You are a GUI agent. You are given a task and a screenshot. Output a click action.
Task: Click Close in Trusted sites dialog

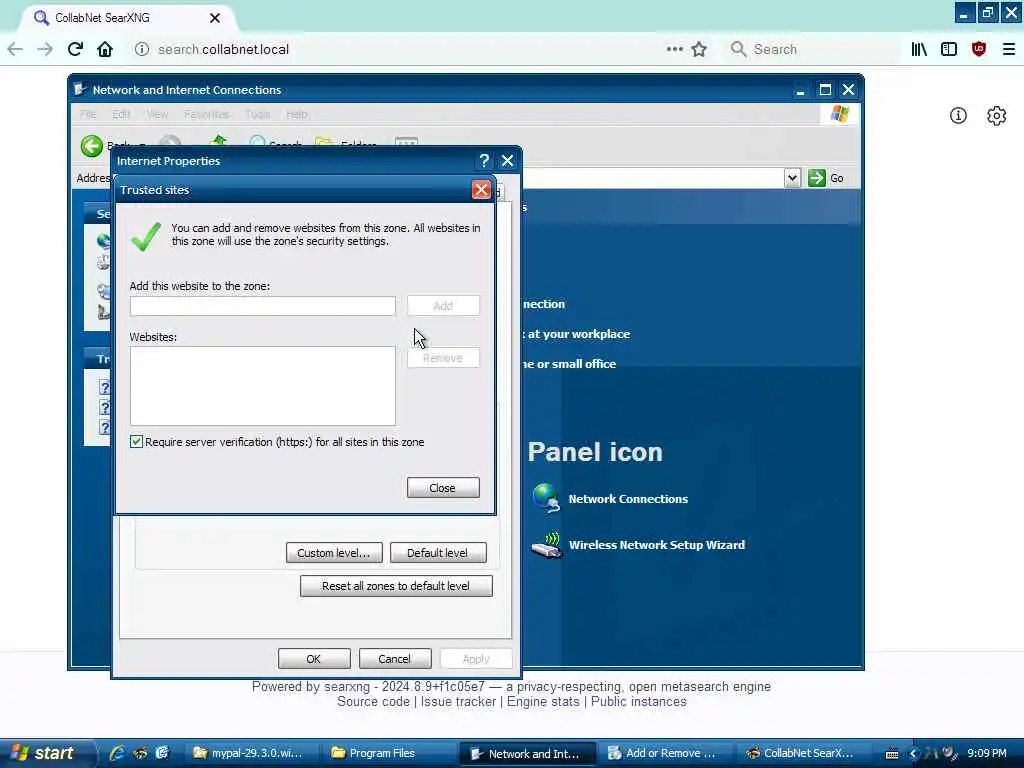coord(443,488)
